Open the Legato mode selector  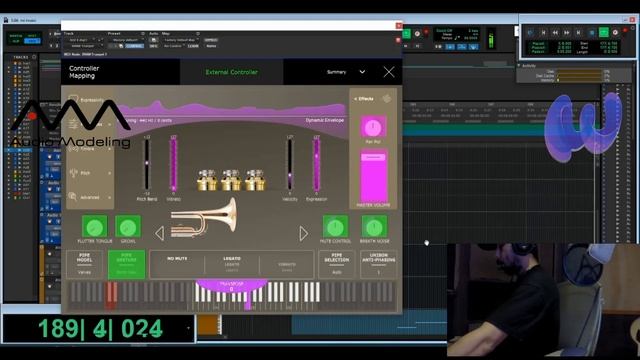pos(232,264)
